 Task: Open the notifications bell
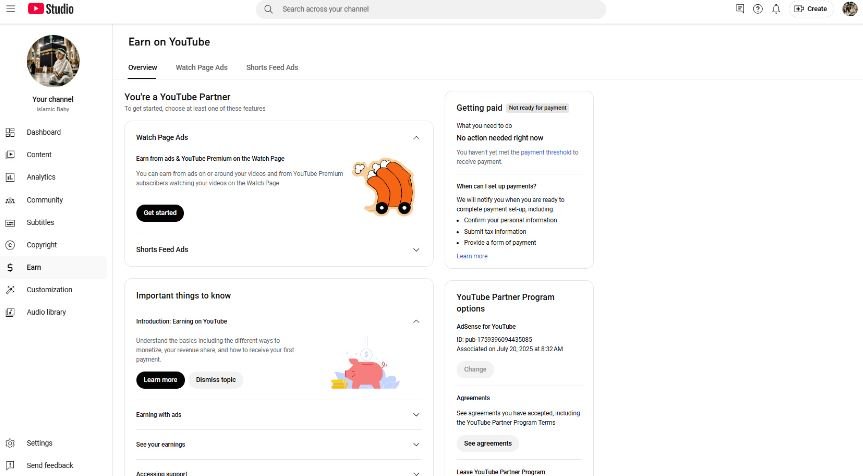[776, 9]
